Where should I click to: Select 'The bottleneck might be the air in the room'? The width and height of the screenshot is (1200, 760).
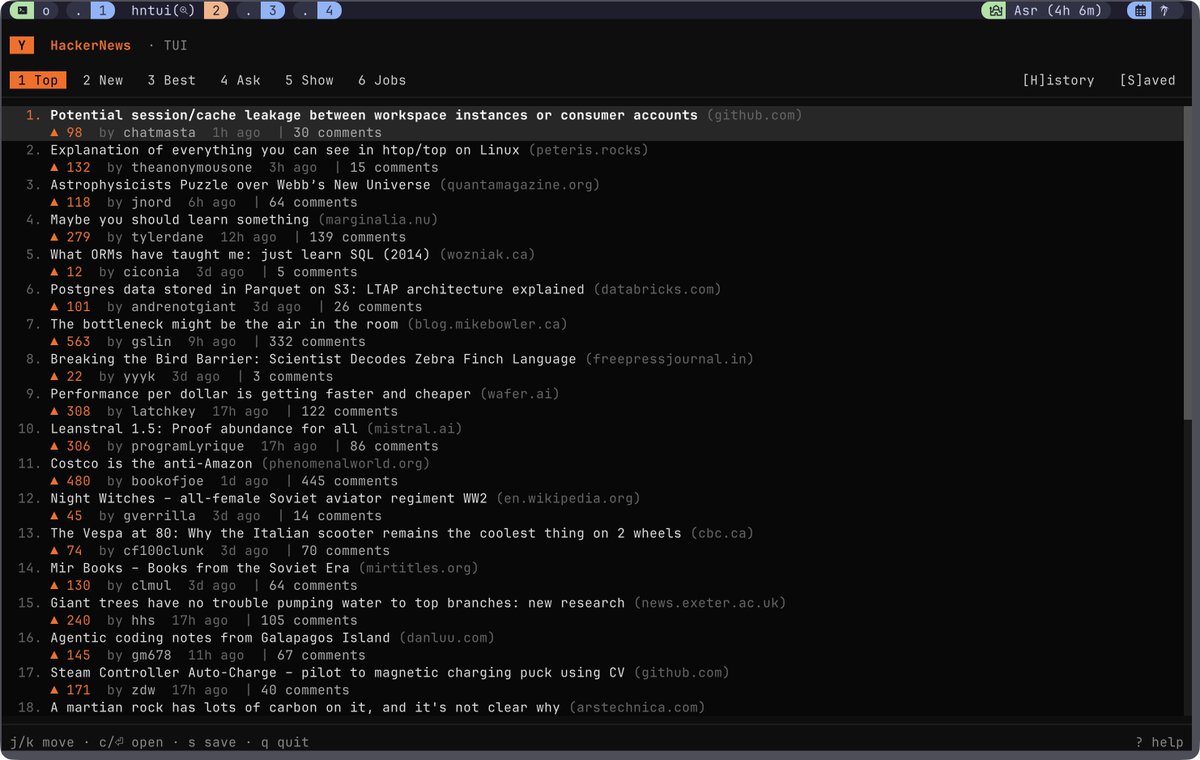click(224, 324)
